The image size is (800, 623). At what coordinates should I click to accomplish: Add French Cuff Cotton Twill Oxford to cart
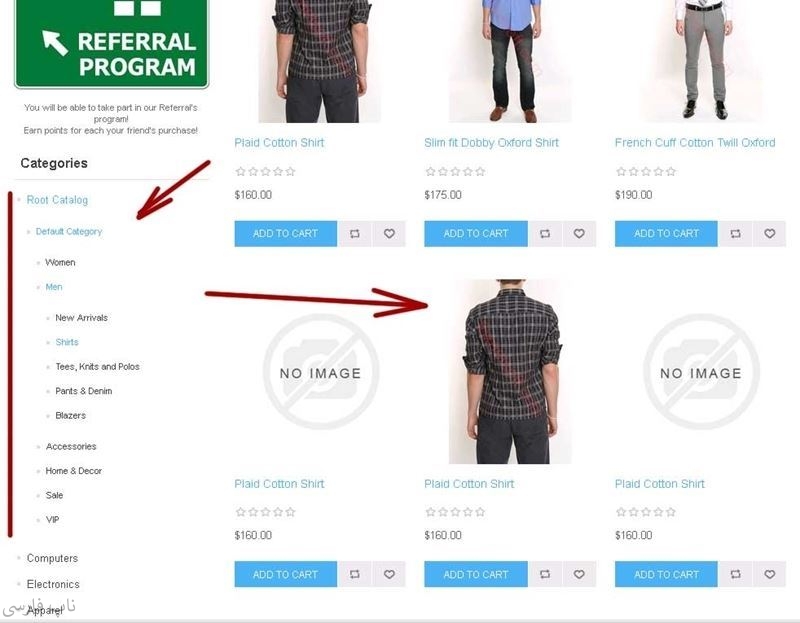click(666, 234)
